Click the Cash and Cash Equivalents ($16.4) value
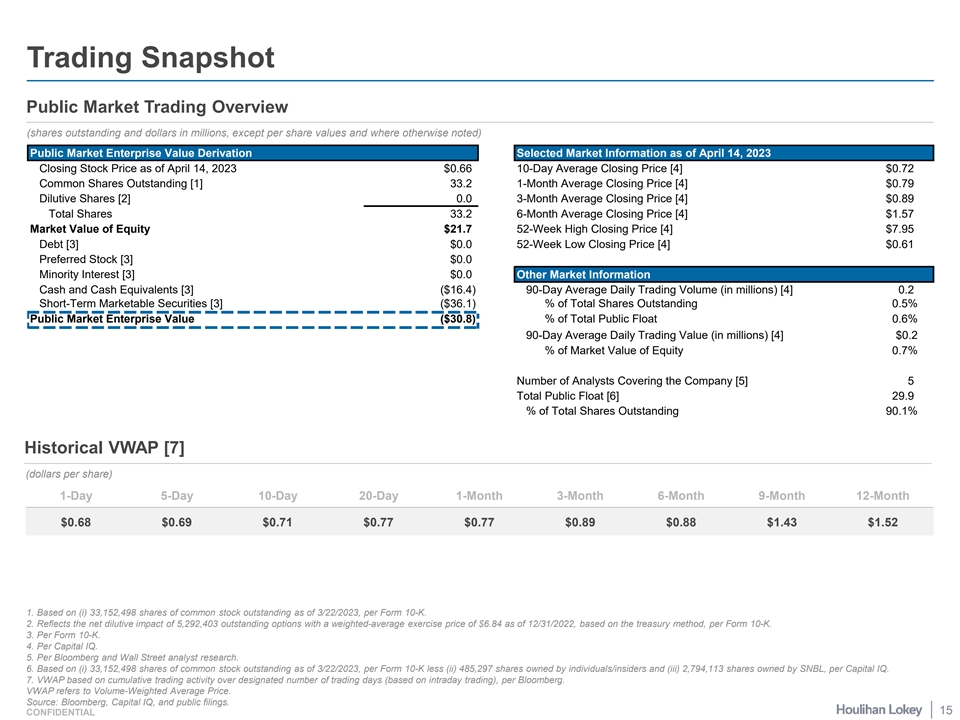Screen dimensions: 960x720 coord(452,290)
